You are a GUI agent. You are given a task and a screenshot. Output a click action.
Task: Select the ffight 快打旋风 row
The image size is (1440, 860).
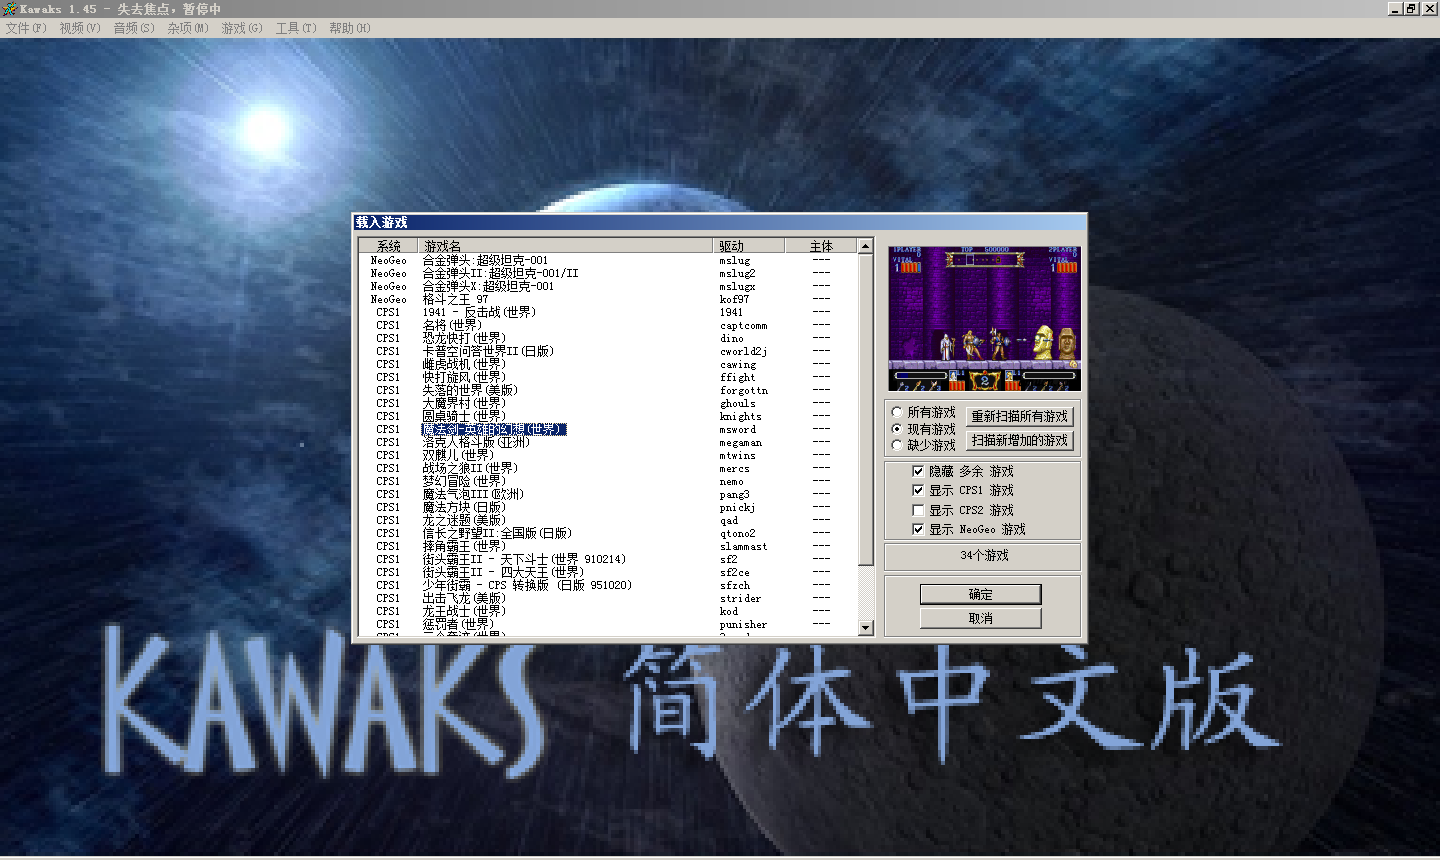(x=608, y=377)
